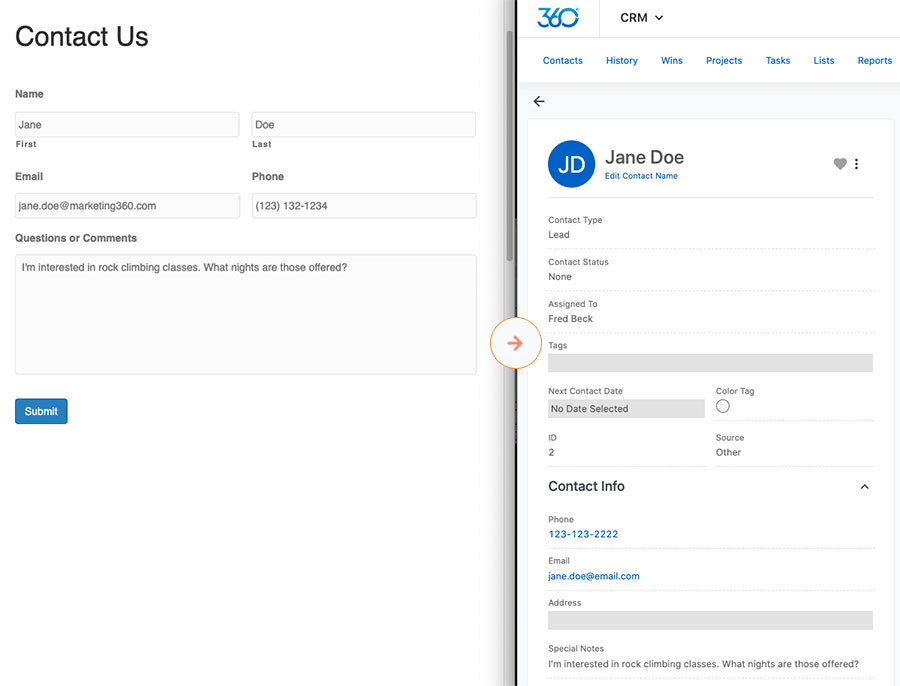
Task: Open the CRM dropdown menu
Action: coord(642,18)
